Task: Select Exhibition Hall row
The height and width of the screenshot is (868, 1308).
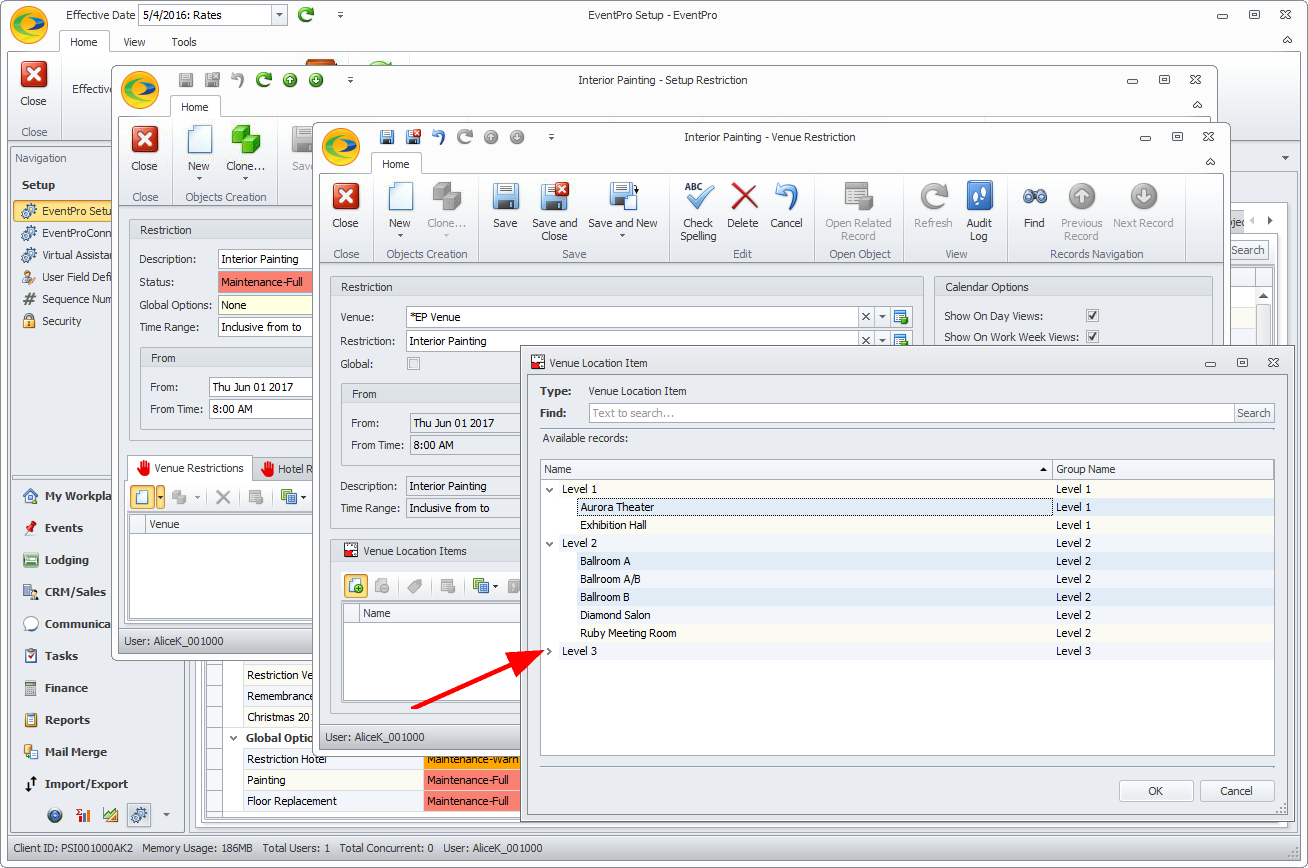Action: [907, 525]
